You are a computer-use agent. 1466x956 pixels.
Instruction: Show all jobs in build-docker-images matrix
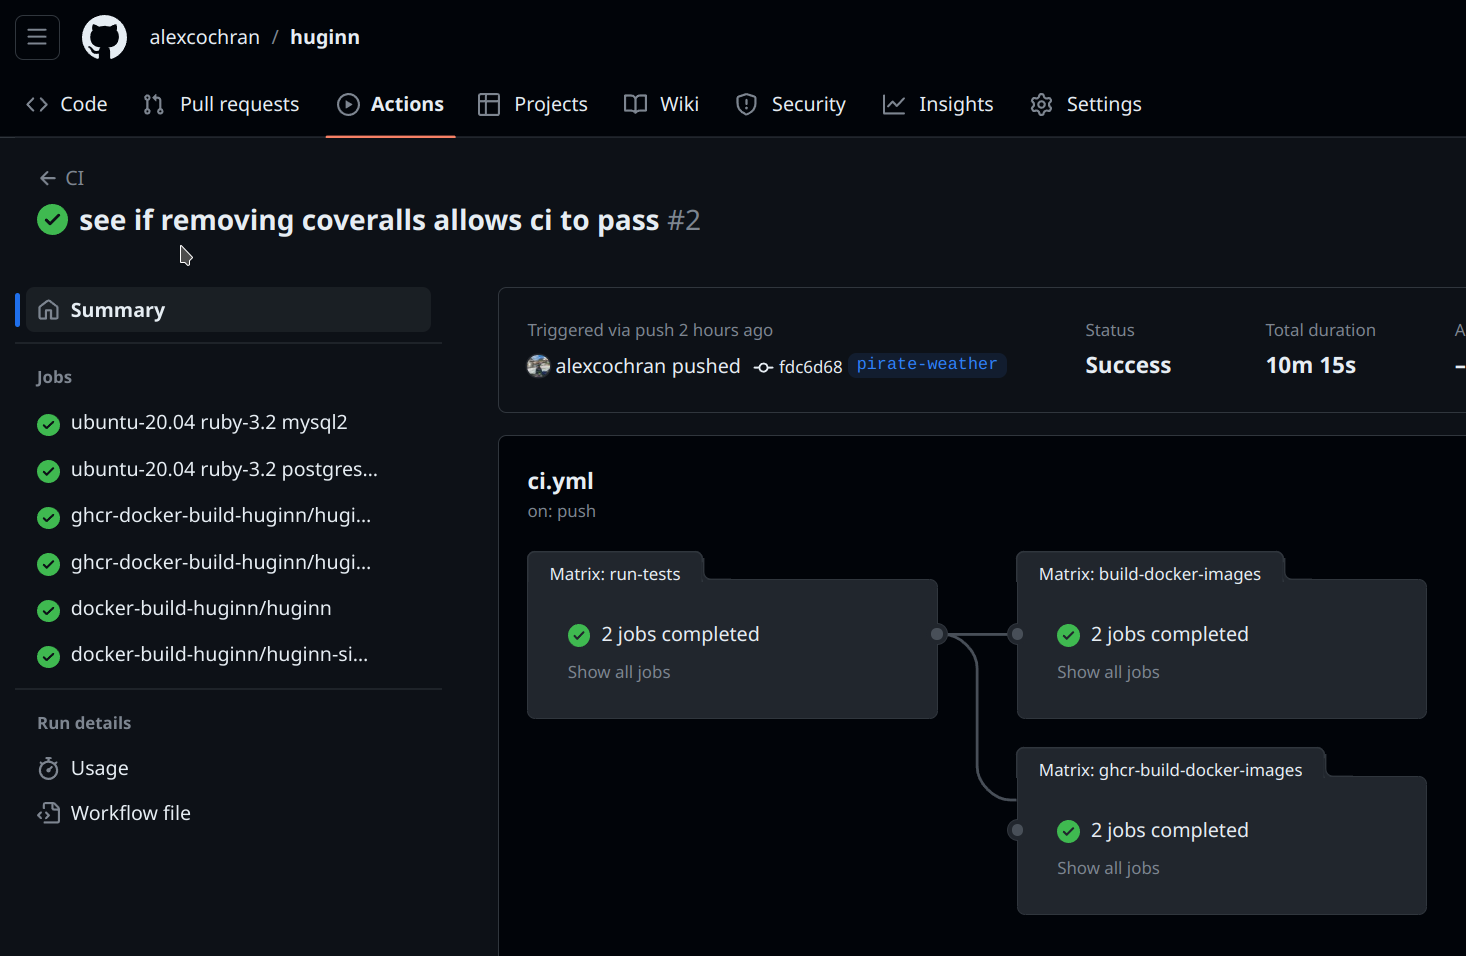[1108, 672]
